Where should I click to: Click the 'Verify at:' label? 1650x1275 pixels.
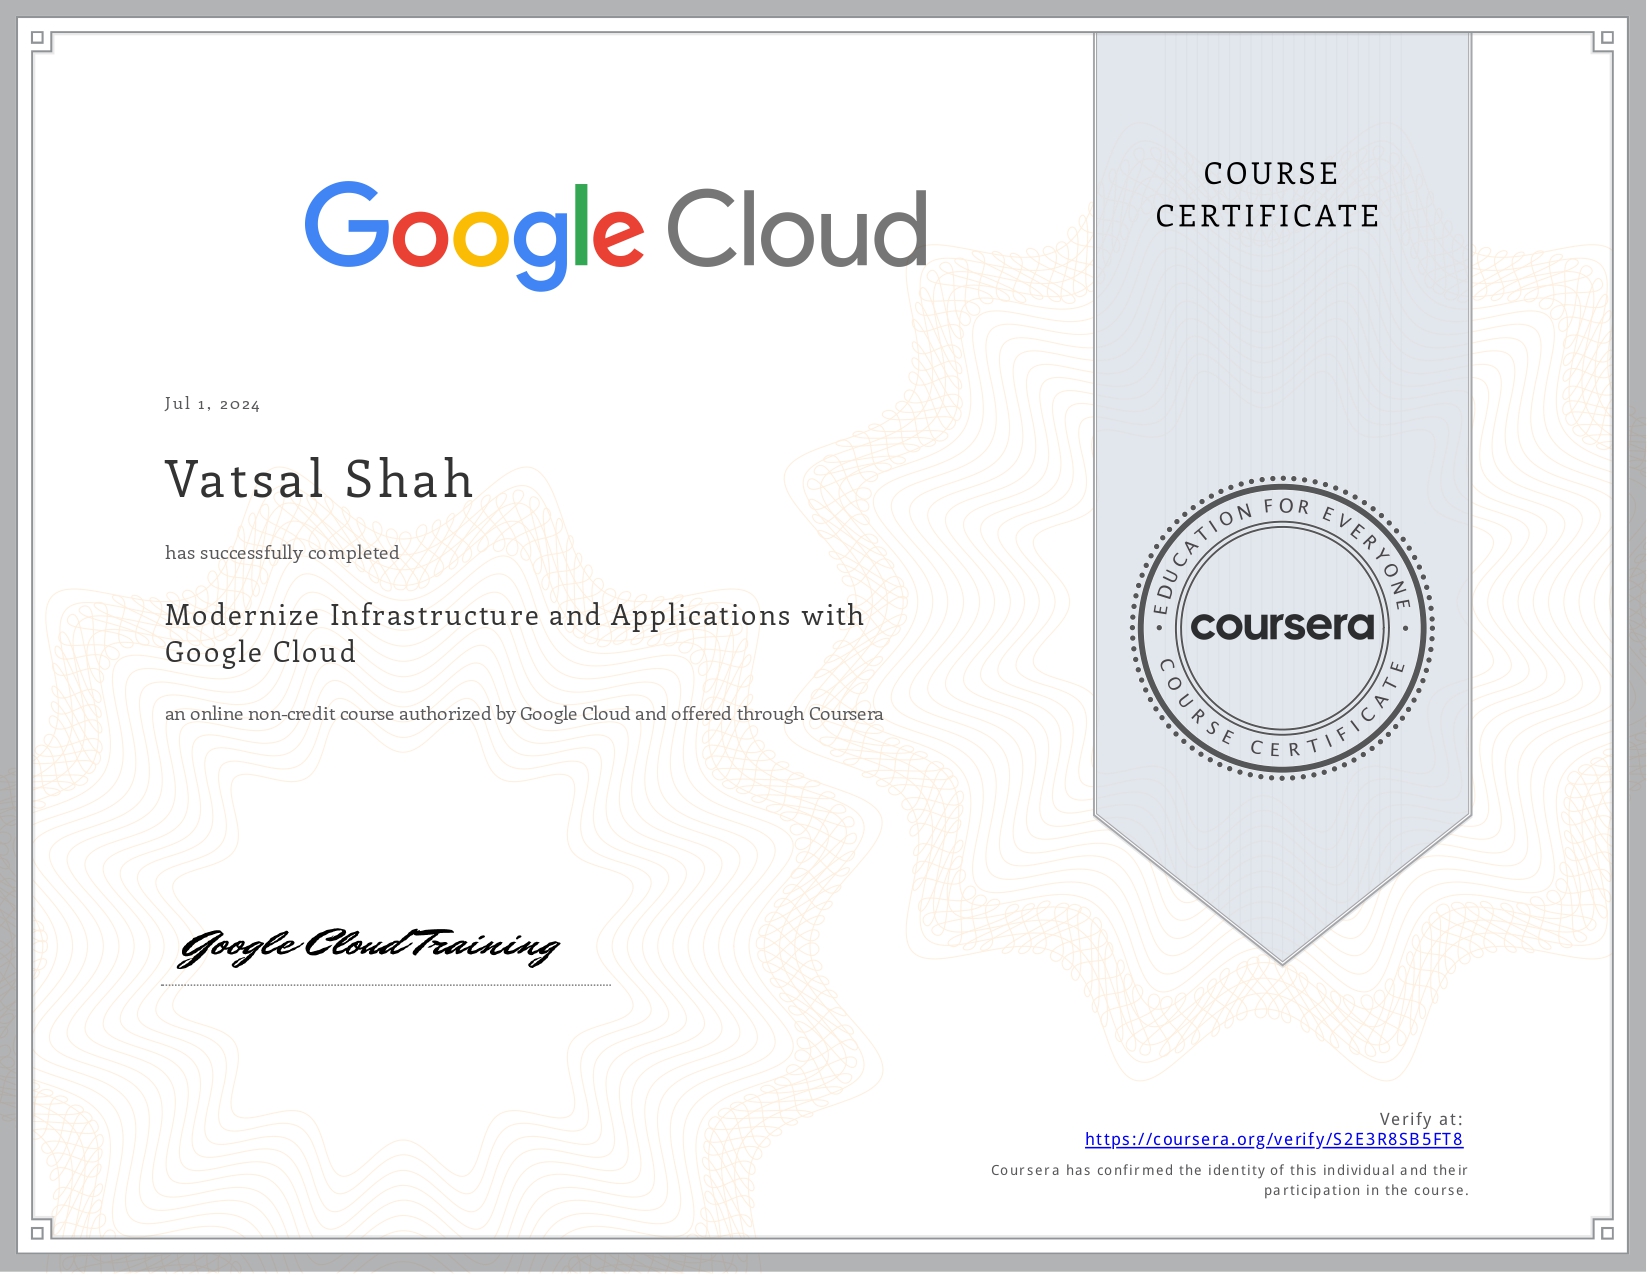click(x=1420, y=1119)
